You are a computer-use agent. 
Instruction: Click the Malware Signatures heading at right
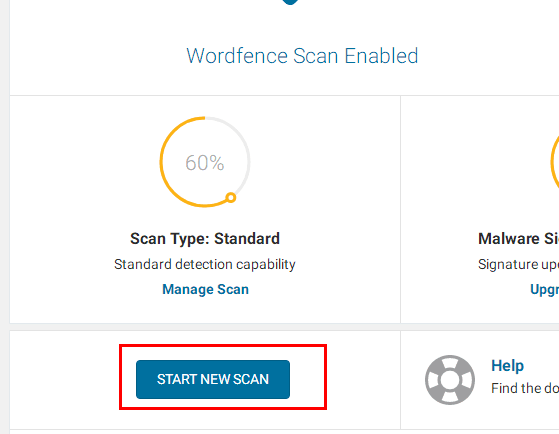[518, 239]
